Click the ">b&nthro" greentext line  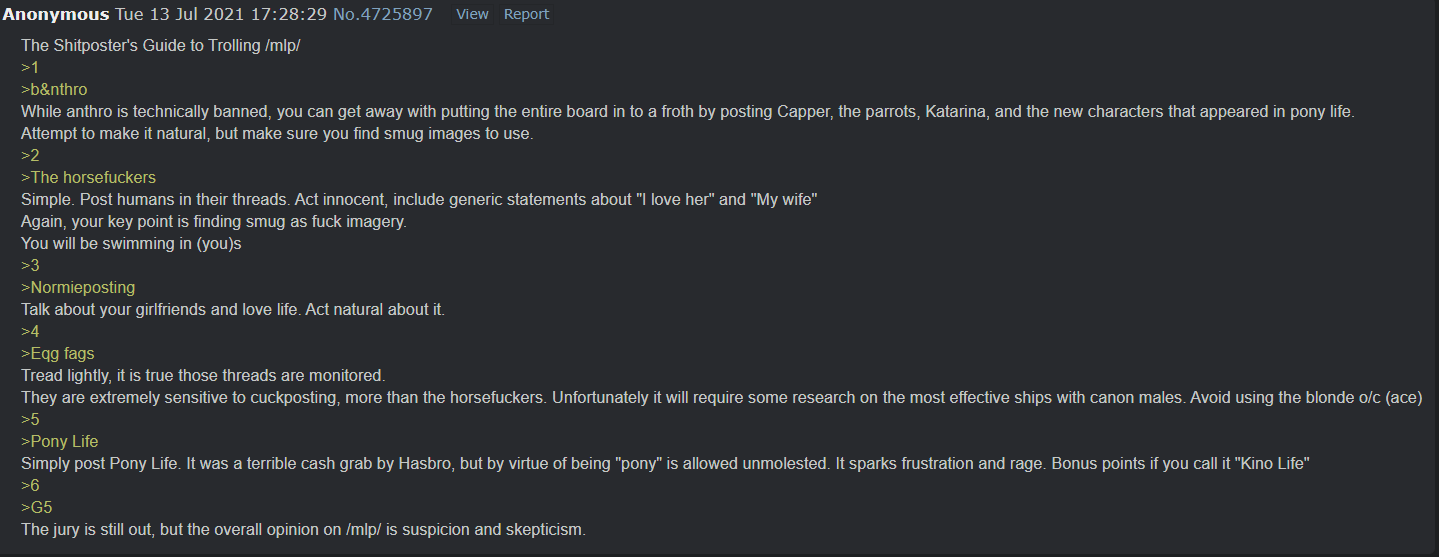[54, 90]
